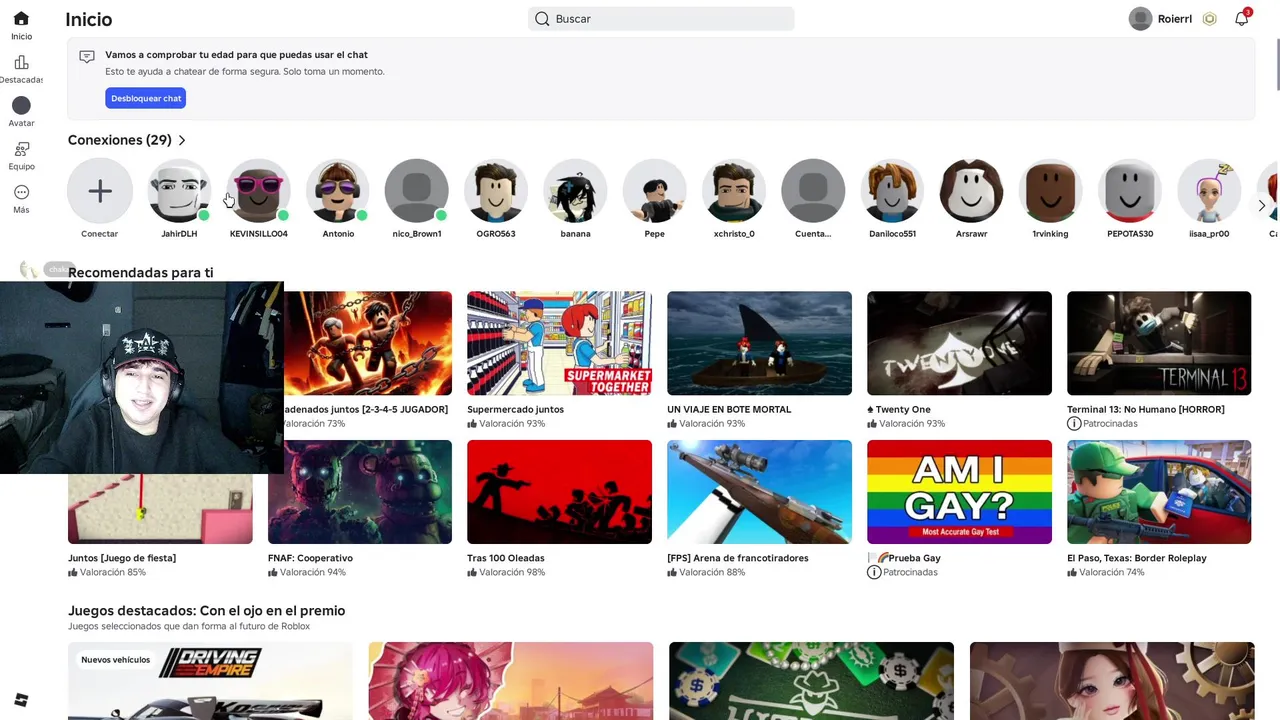Image resolution: width=1280 pixels, height=720 pixels.
Task: Open xchristo_0 connection avatar
Action: coord(734,191)
